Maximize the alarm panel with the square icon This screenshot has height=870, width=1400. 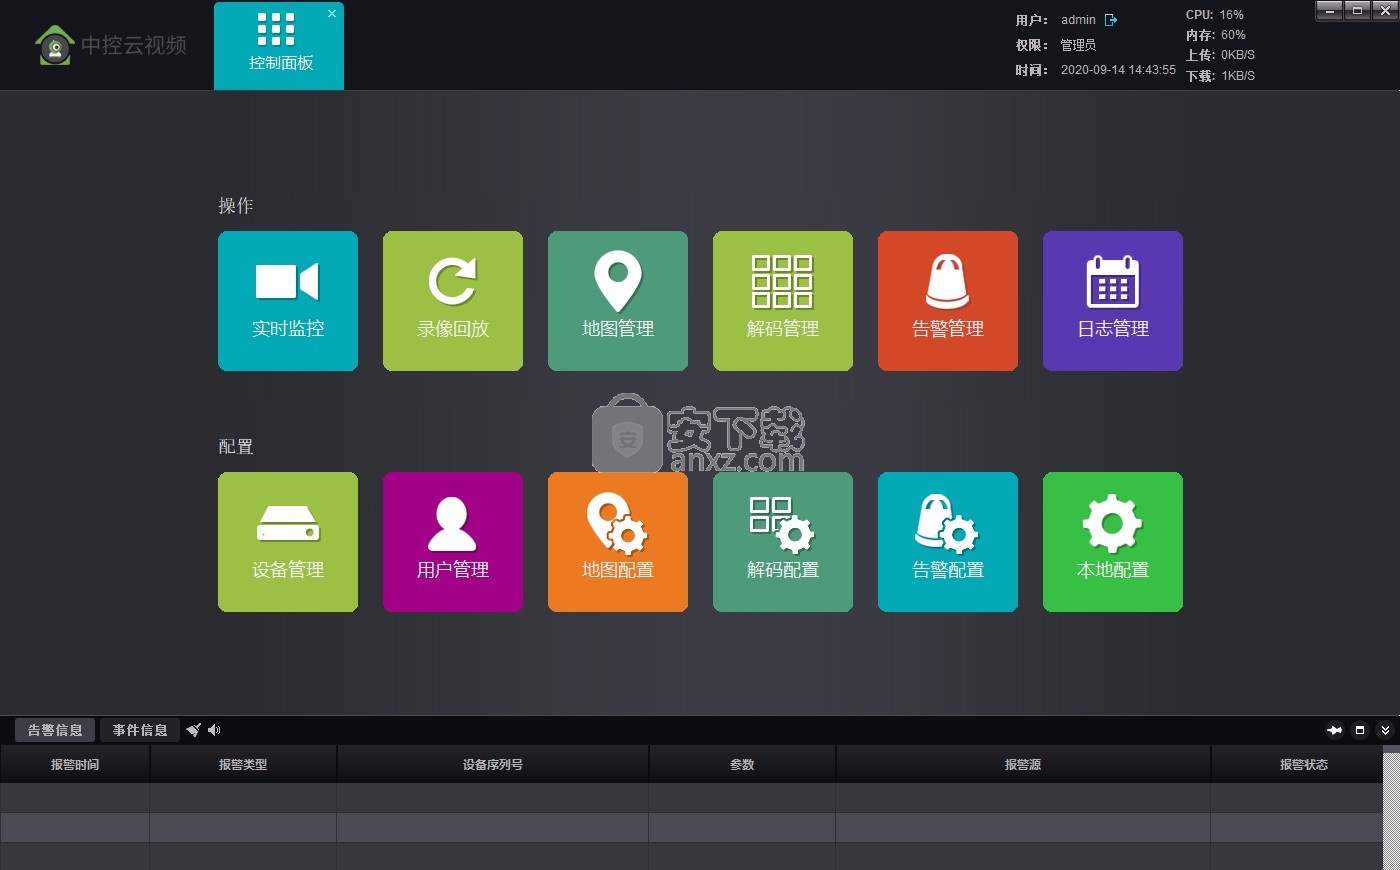click(x=1360, y=730)
